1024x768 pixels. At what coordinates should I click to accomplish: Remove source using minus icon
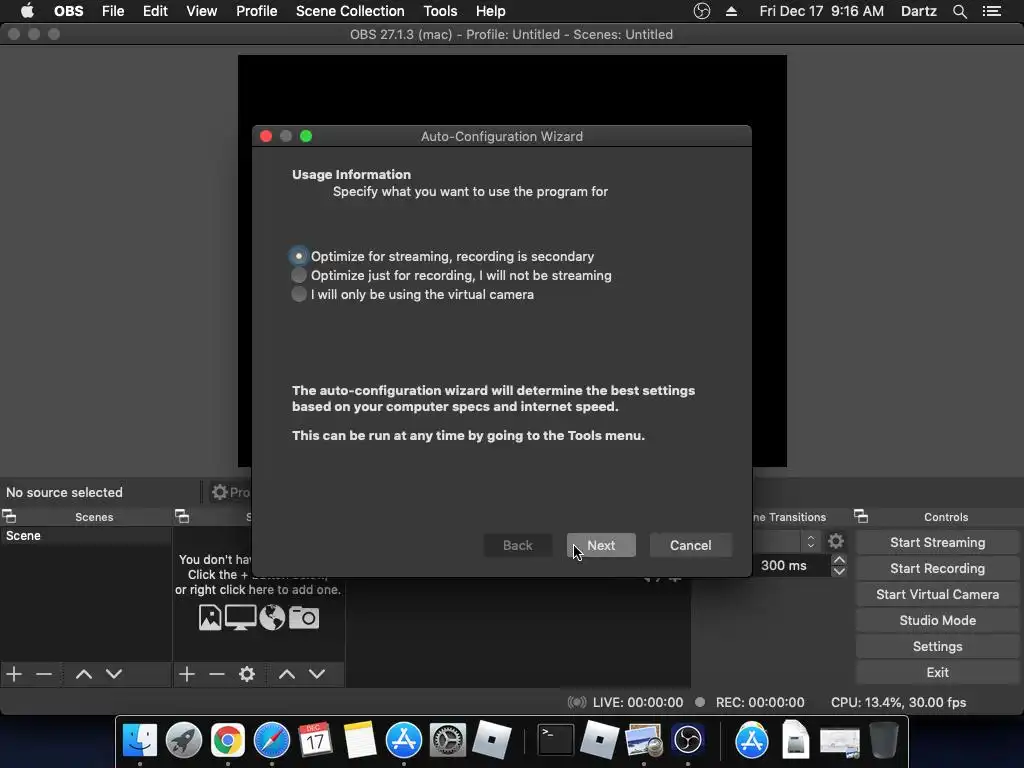coord(217,674)
